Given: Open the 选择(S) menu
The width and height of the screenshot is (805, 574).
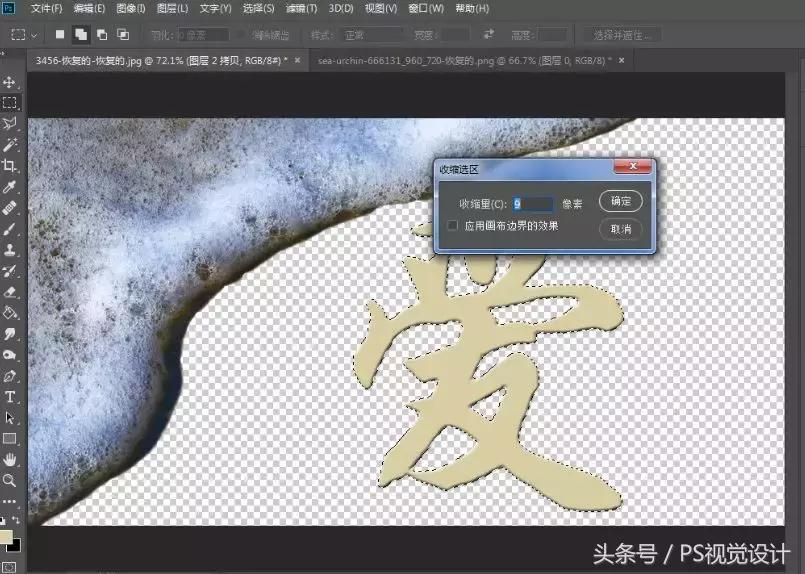Looking at the screenshot, I should [x=258, y=8].
